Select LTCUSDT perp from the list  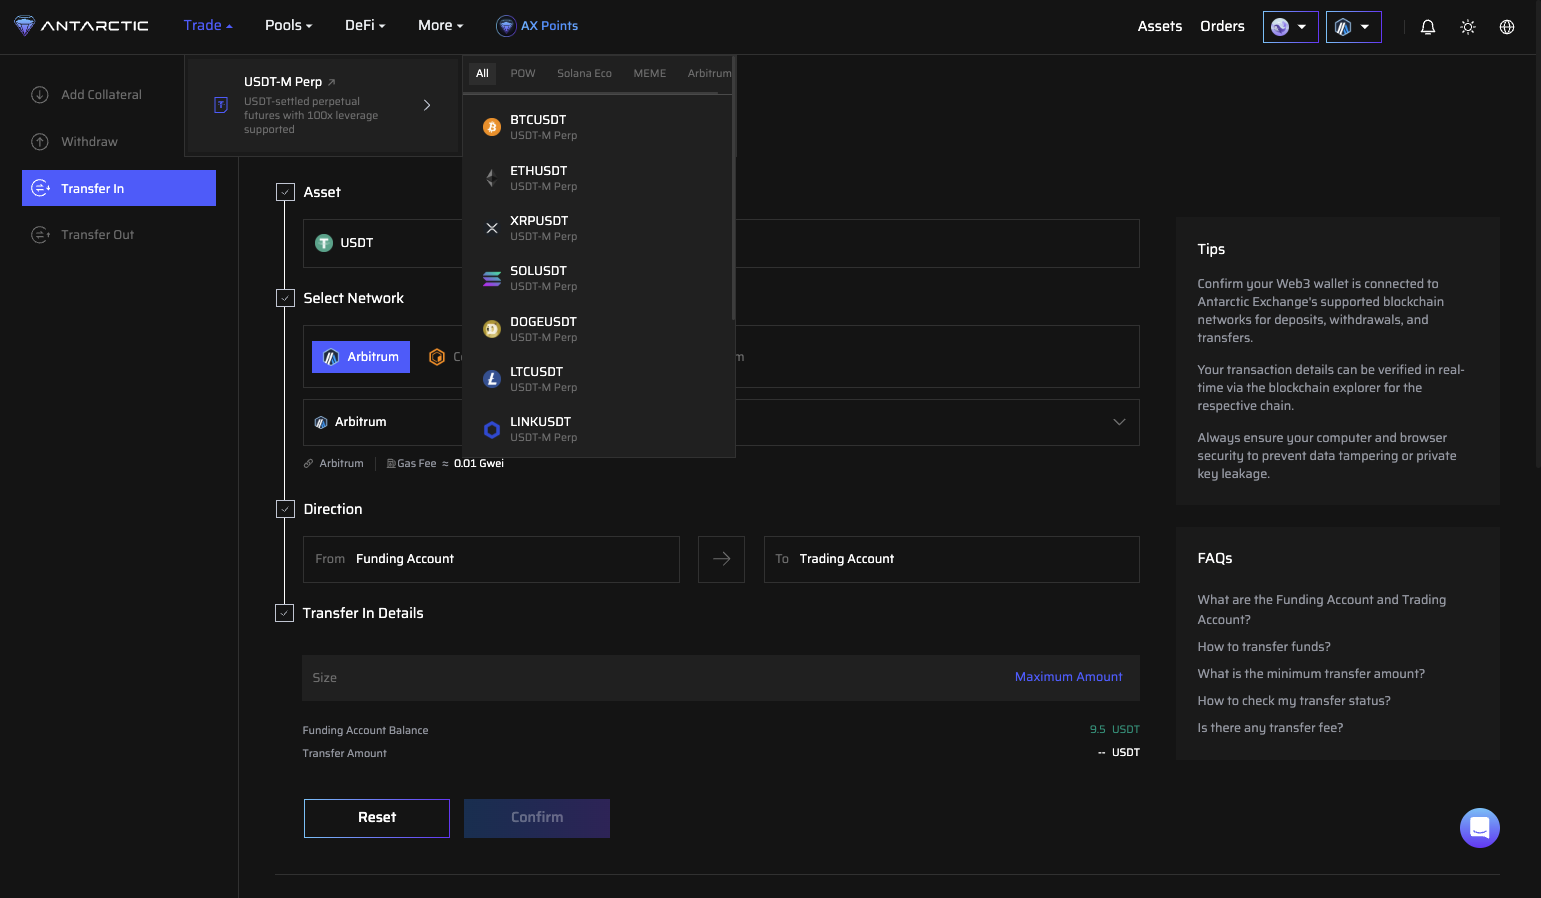(598, 379)
